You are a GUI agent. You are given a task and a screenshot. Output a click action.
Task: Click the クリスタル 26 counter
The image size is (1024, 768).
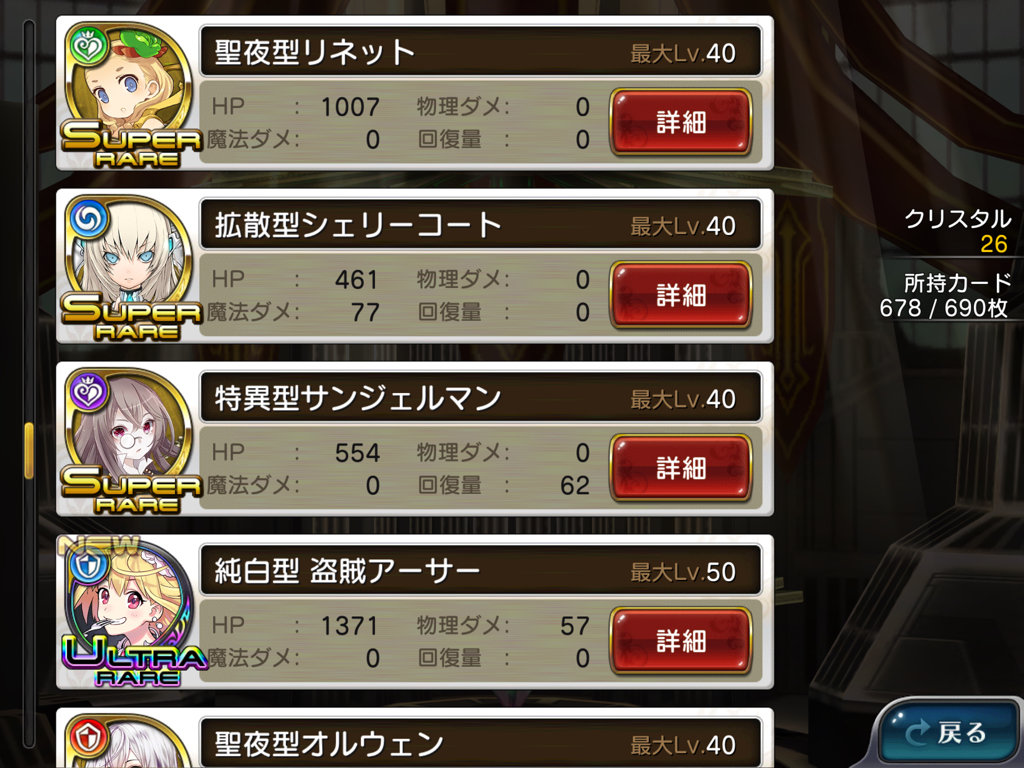click(x=957, y=231)
